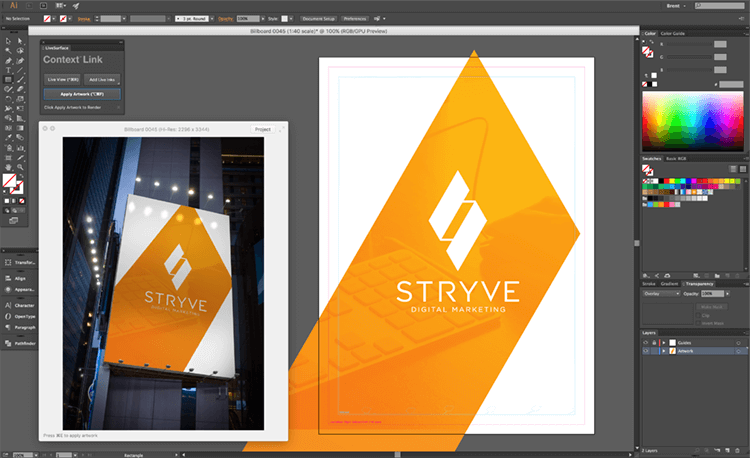Click the change screen mode icon
This screenshot has height=458, width=750.
coord(13,220)
